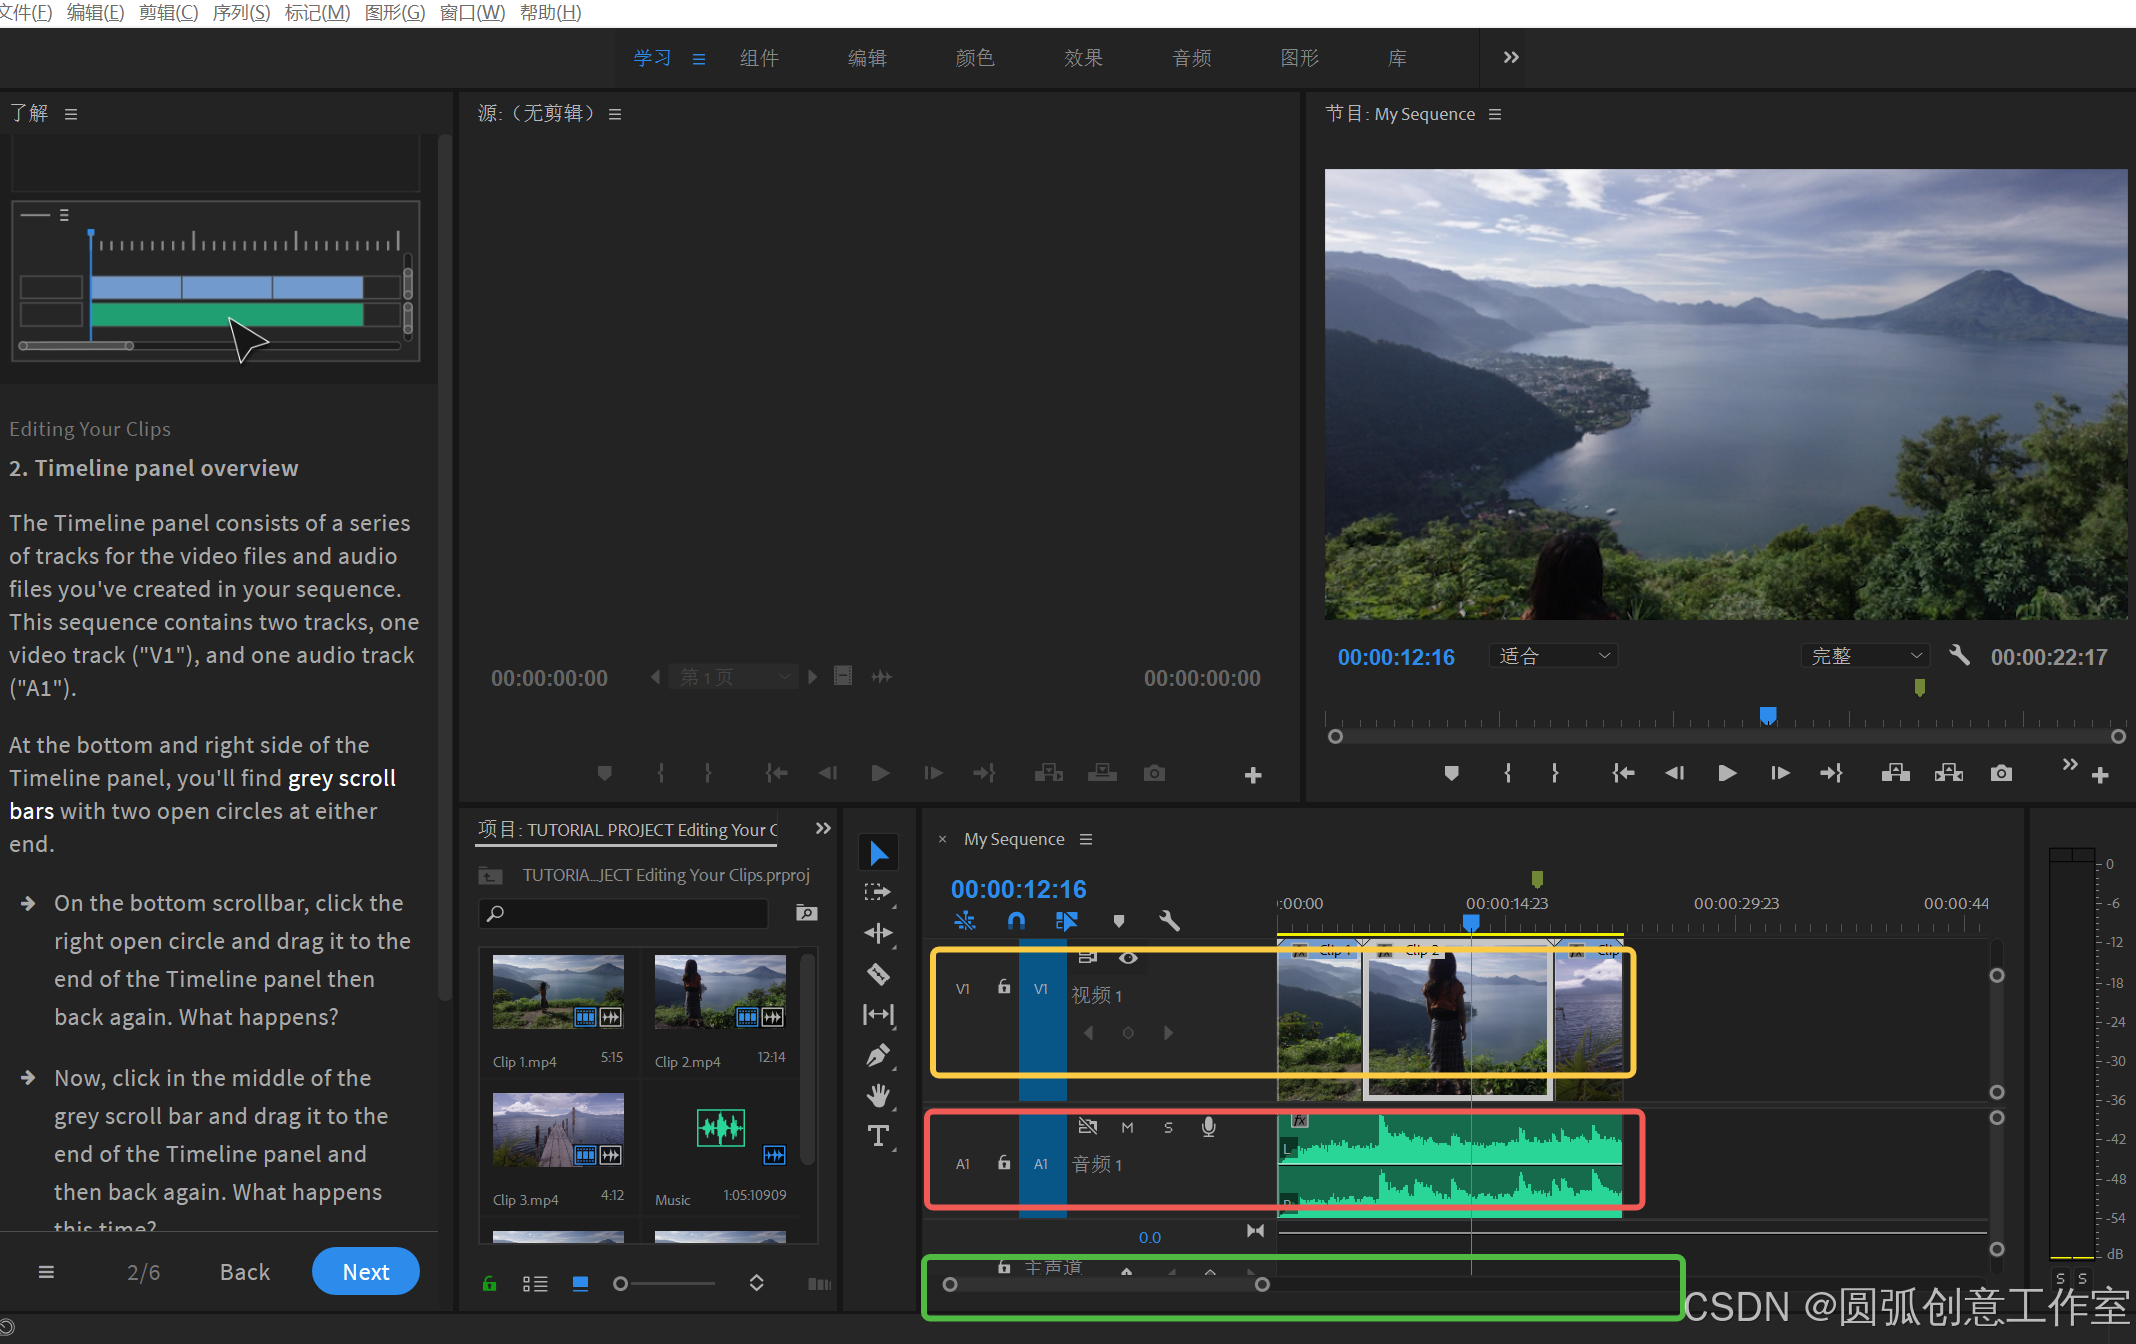The width and height of the screenshot is (2136, 1344).
Task: Select the Pen tool in toolbar
Action: coord(878,1055)
